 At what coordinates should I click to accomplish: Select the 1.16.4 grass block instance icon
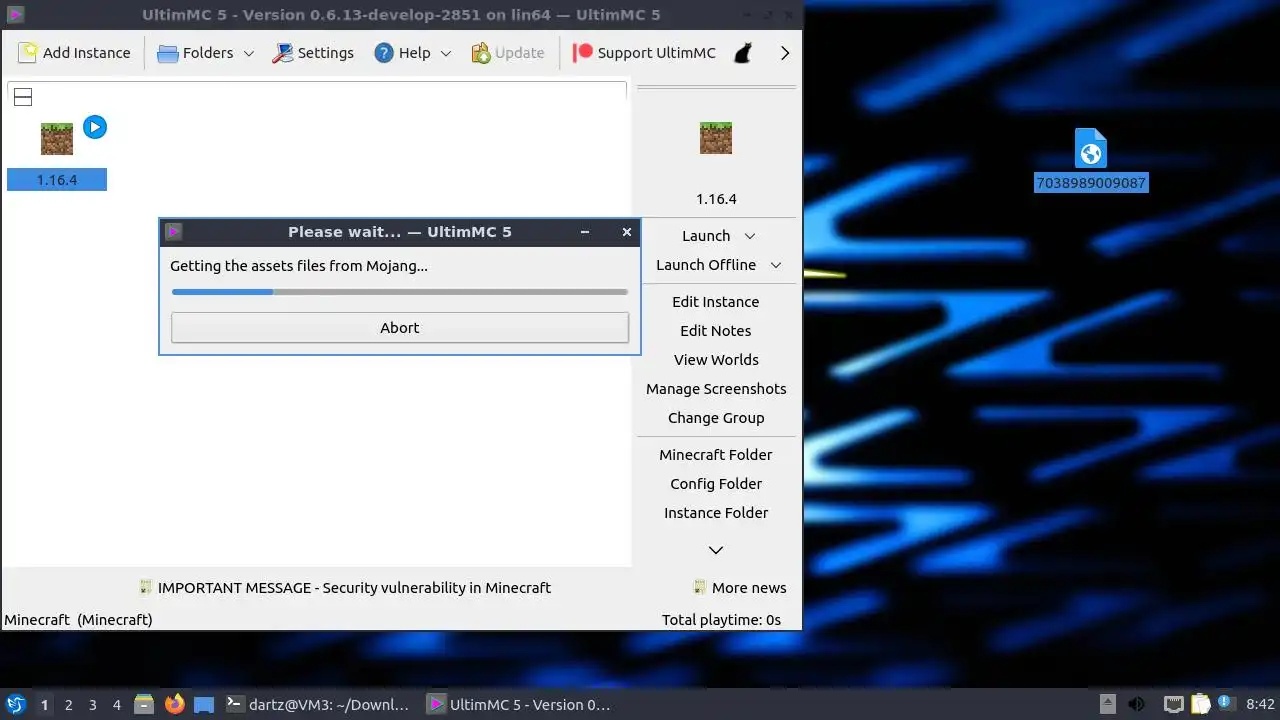pyautogui.click(x=57, y=138)
